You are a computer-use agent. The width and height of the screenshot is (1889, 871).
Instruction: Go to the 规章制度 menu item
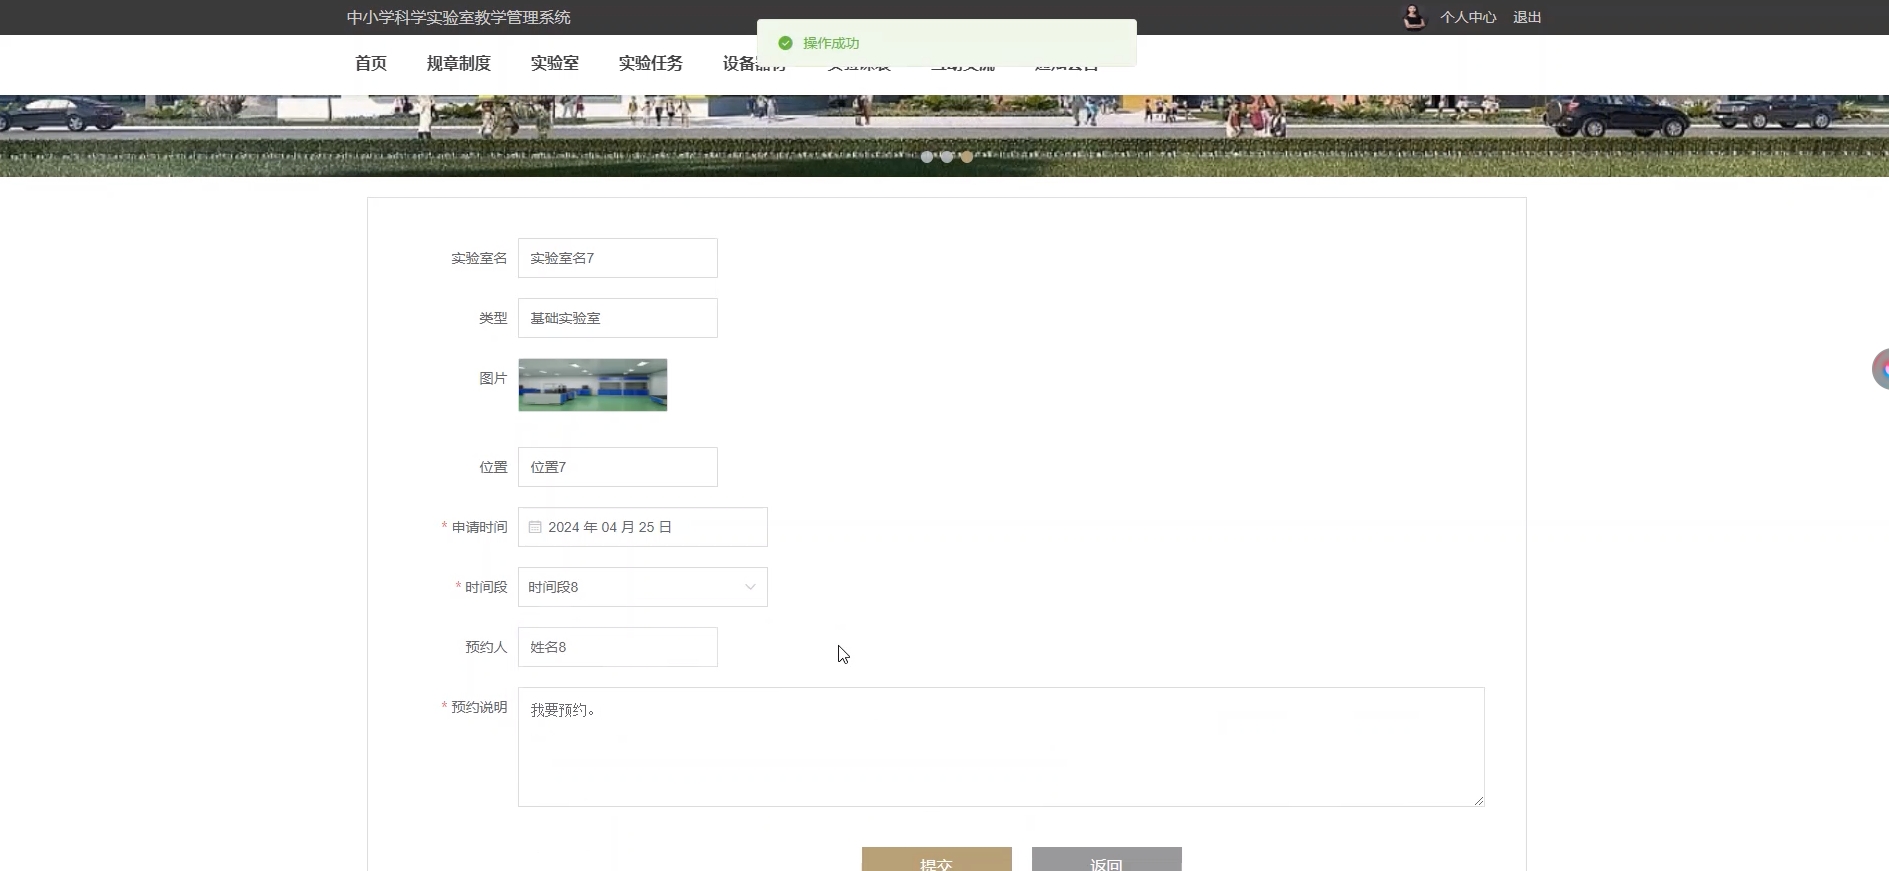coord(458,64)
